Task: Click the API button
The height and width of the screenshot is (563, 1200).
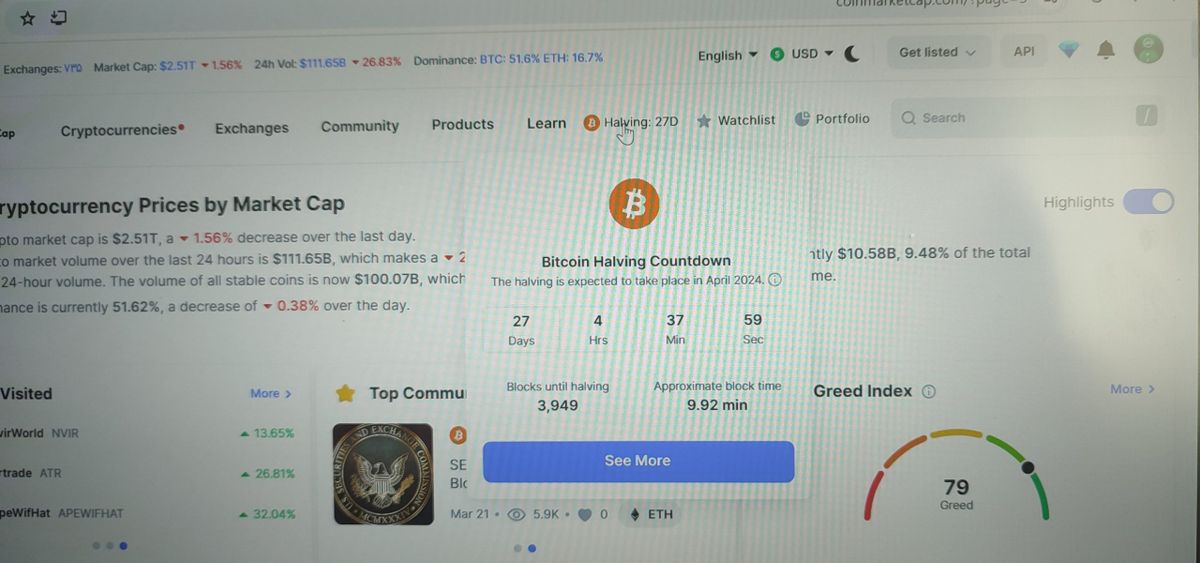Action: click(1024, 51)
